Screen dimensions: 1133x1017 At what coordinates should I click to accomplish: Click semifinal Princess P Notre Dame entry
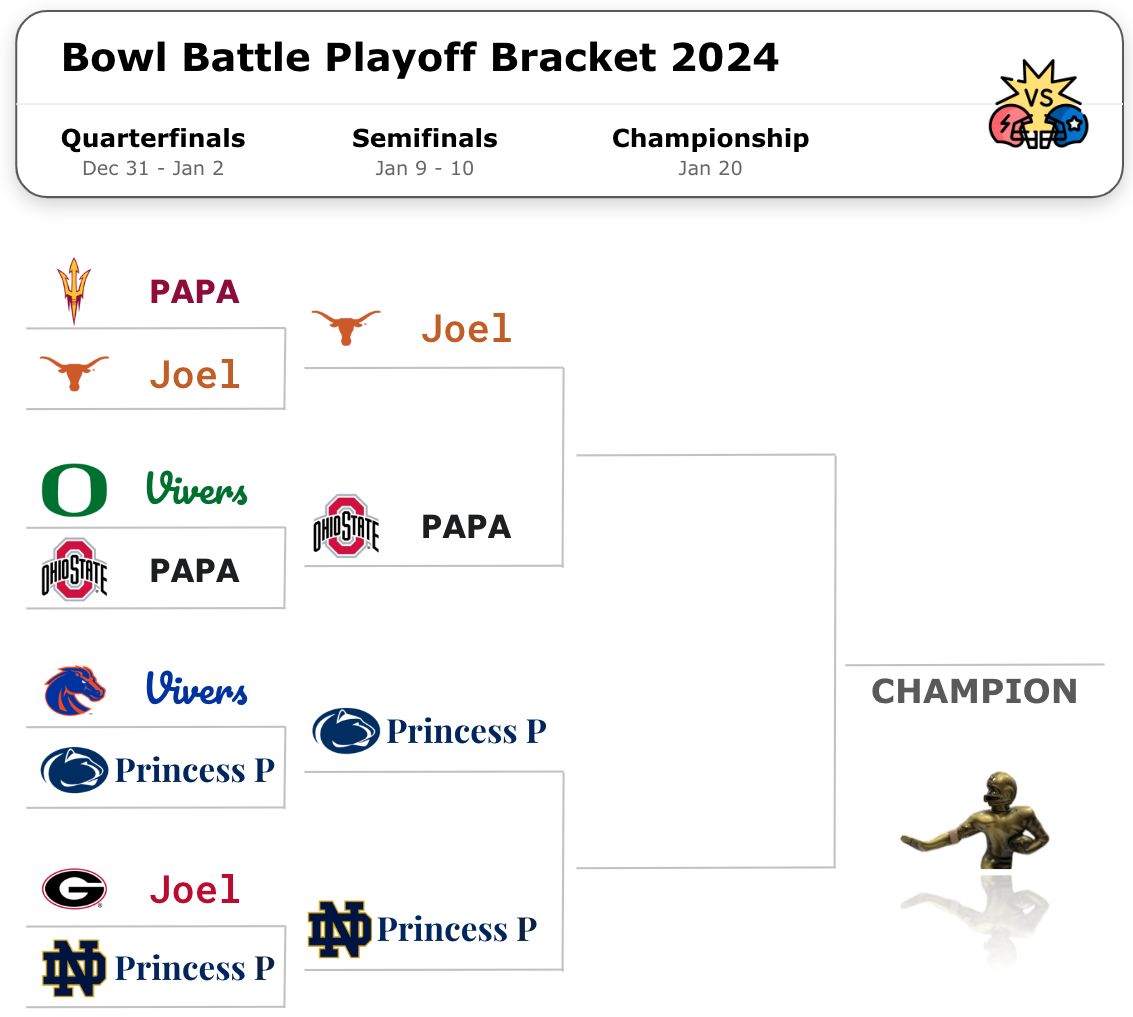coord(456,930)
